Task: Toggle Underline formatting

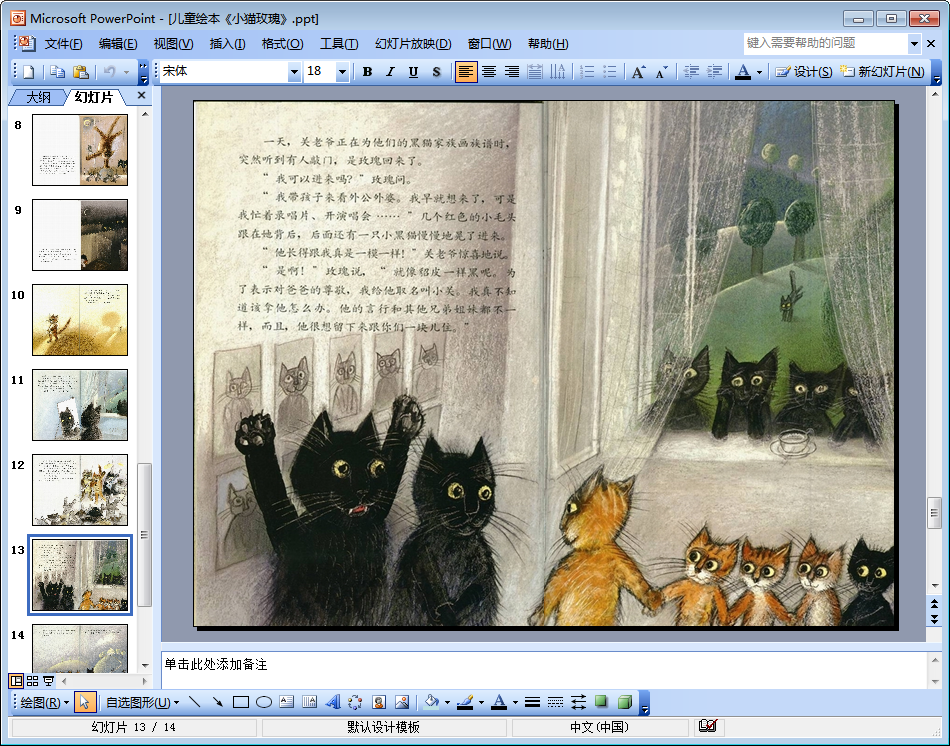Action: coord(413,72)
